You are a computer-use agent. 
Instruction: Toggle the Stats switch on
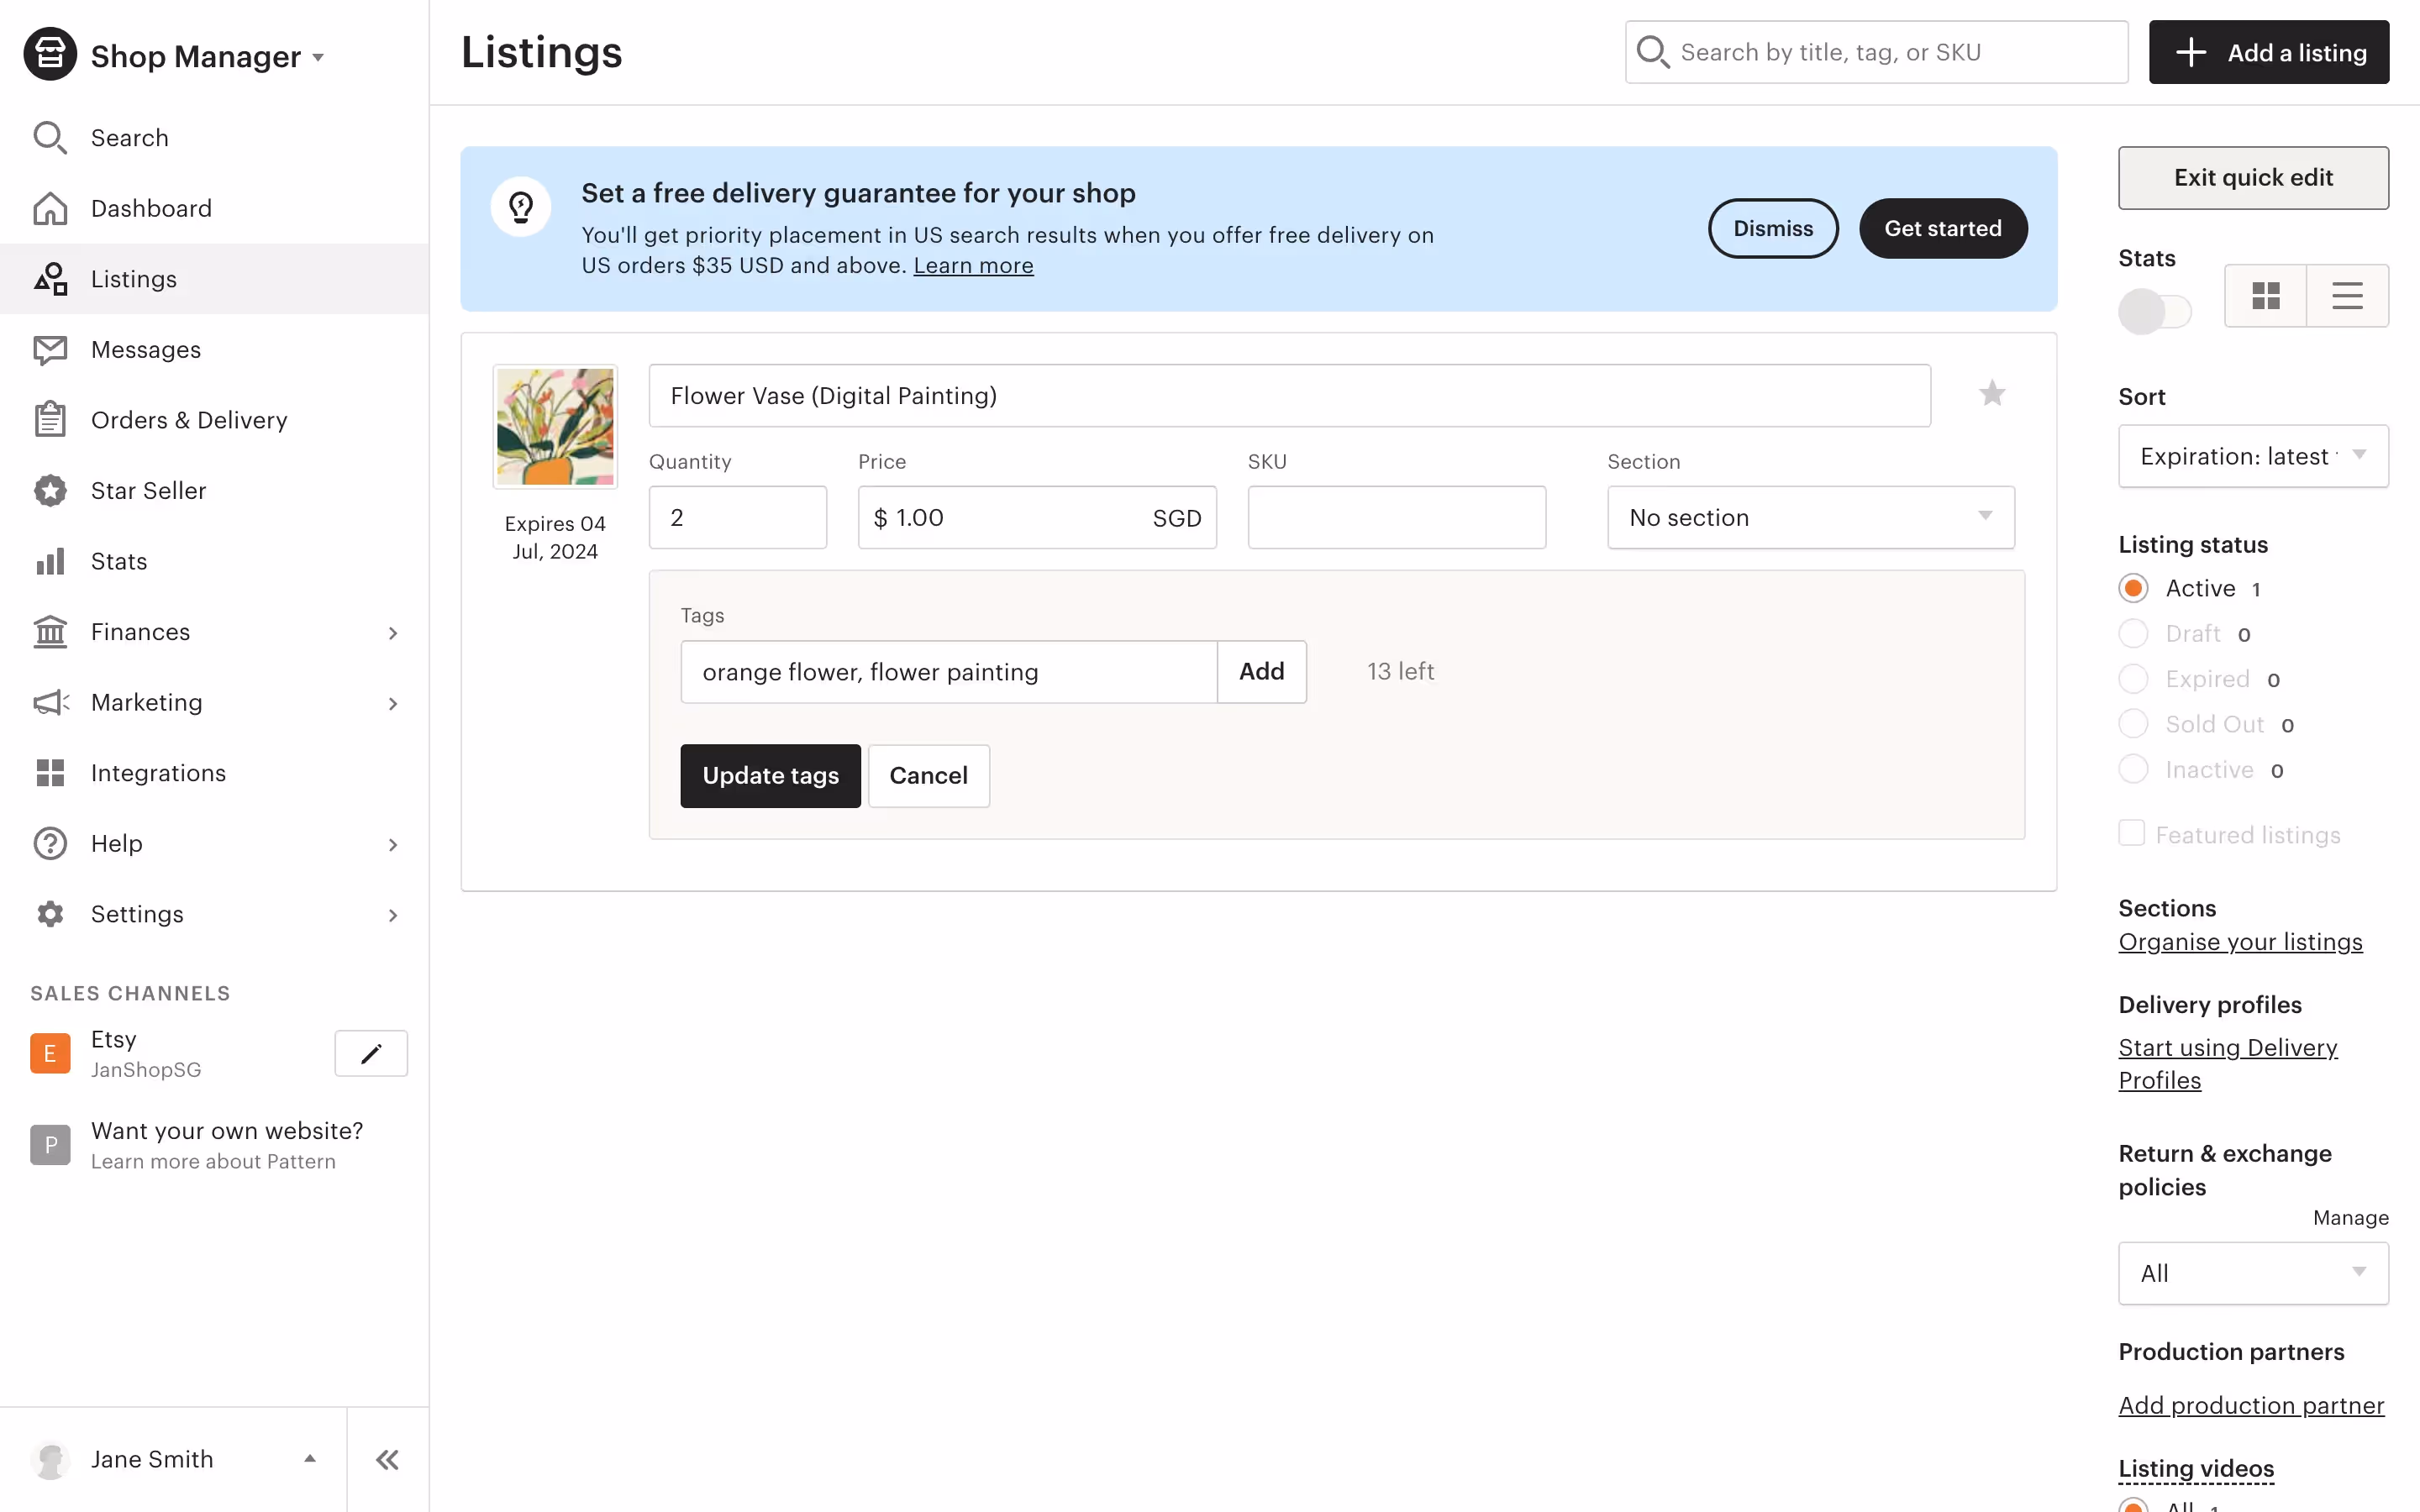click(2154, 312)
